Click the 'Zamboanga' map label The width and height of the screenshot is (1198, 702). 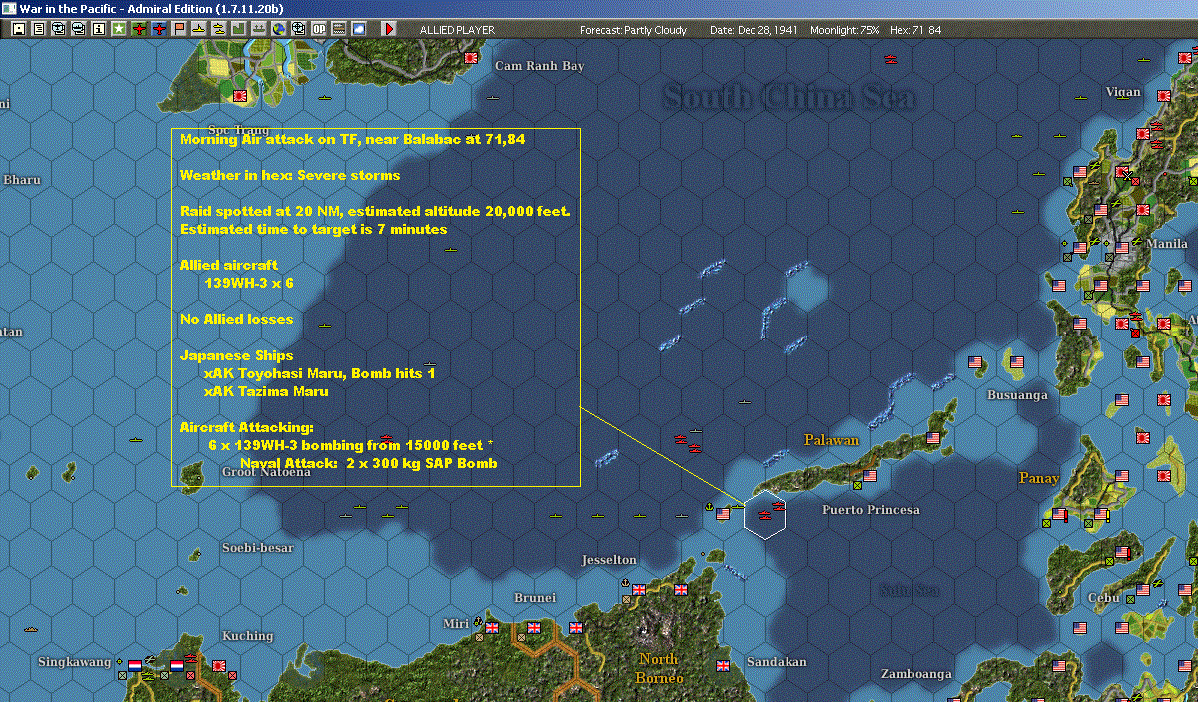916,674
